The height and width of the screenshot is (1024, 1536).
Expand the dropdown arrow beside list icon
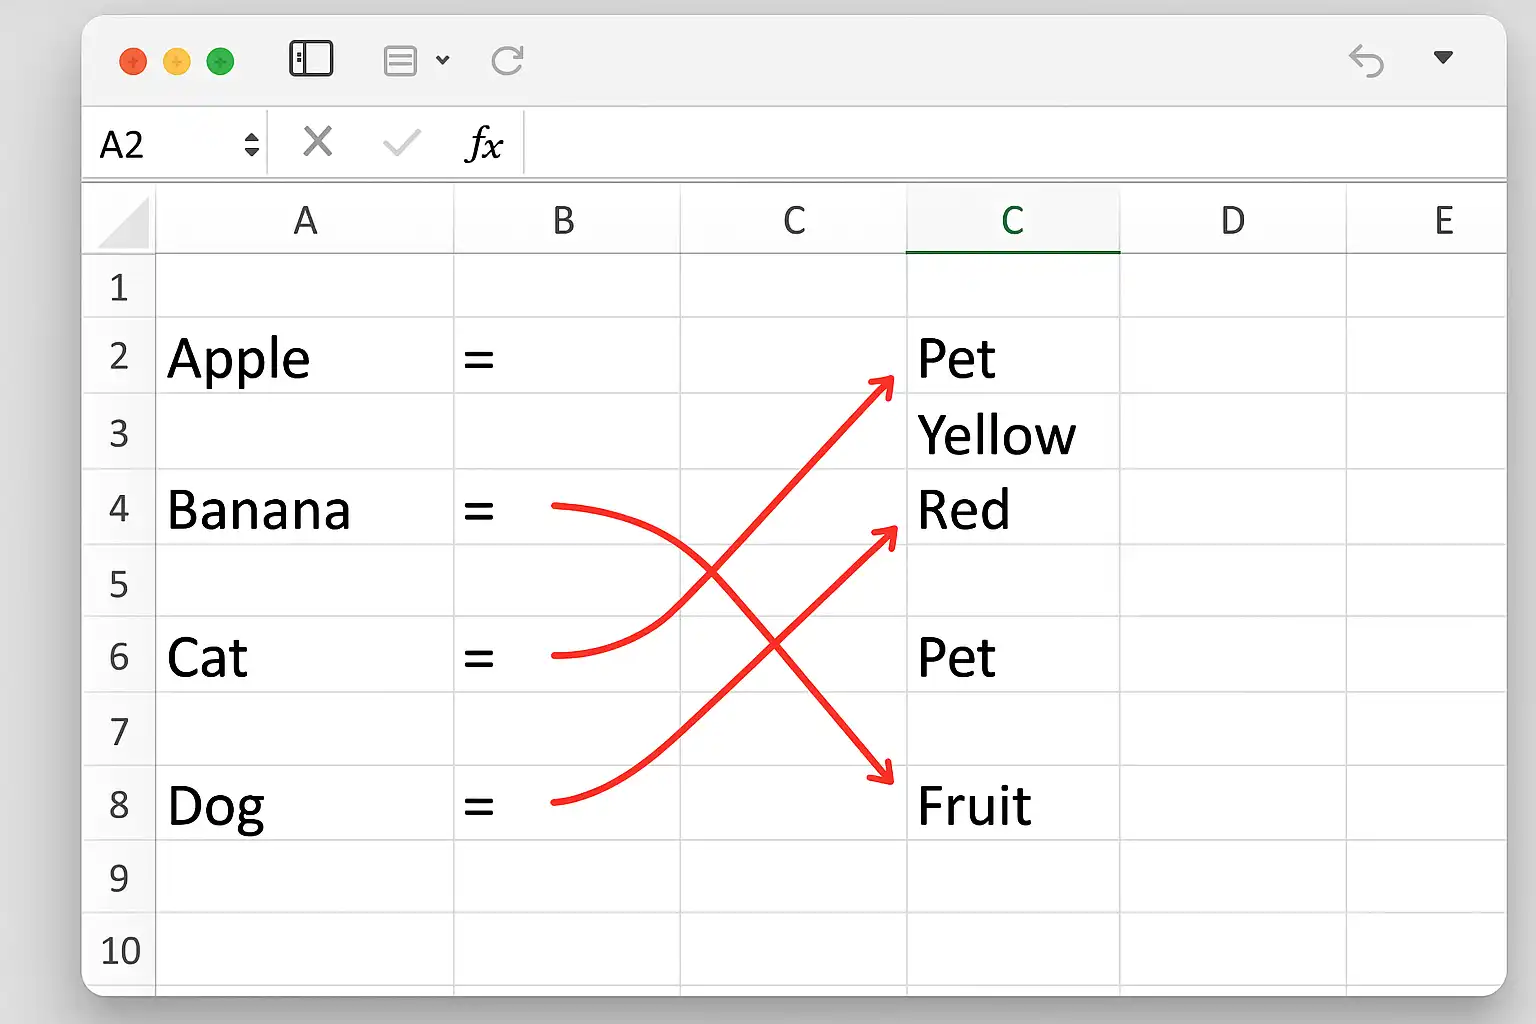(x=442, y=60)
